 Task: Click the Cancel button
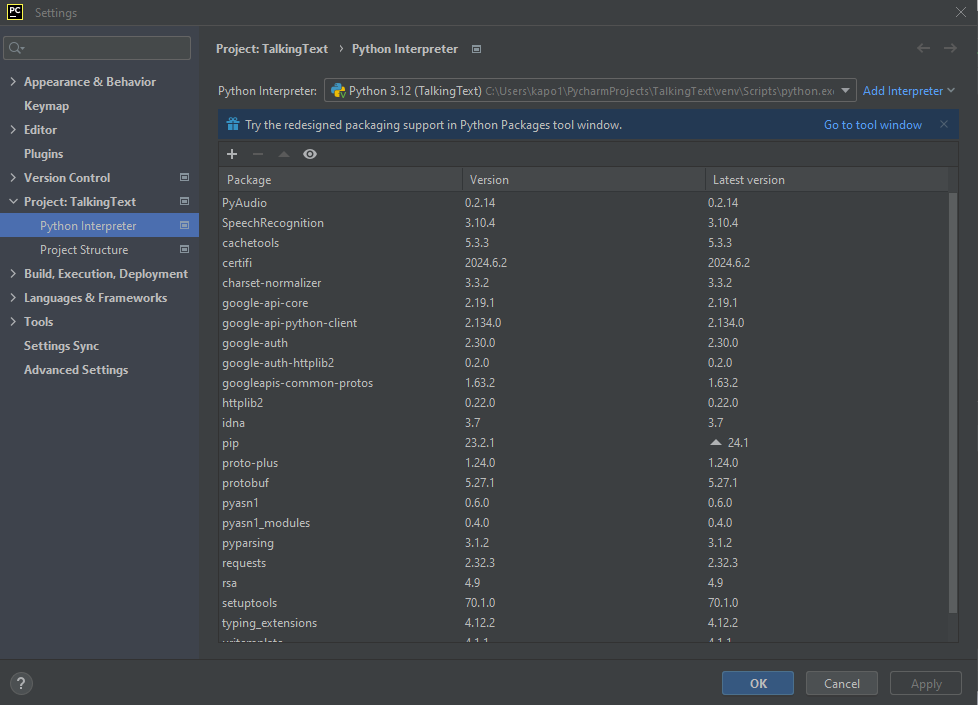coord(841,683)
